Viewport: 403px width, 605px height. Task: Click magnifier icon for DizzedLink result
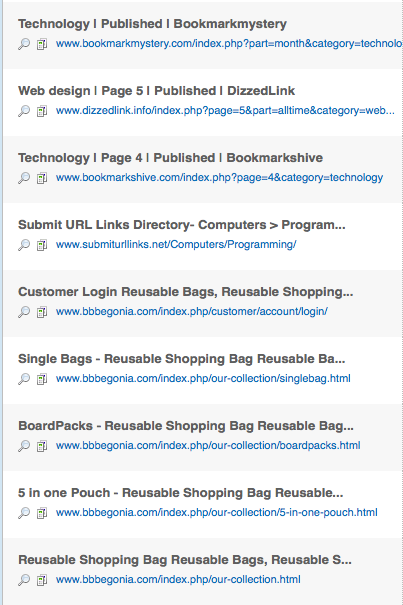tap(24, 111)
